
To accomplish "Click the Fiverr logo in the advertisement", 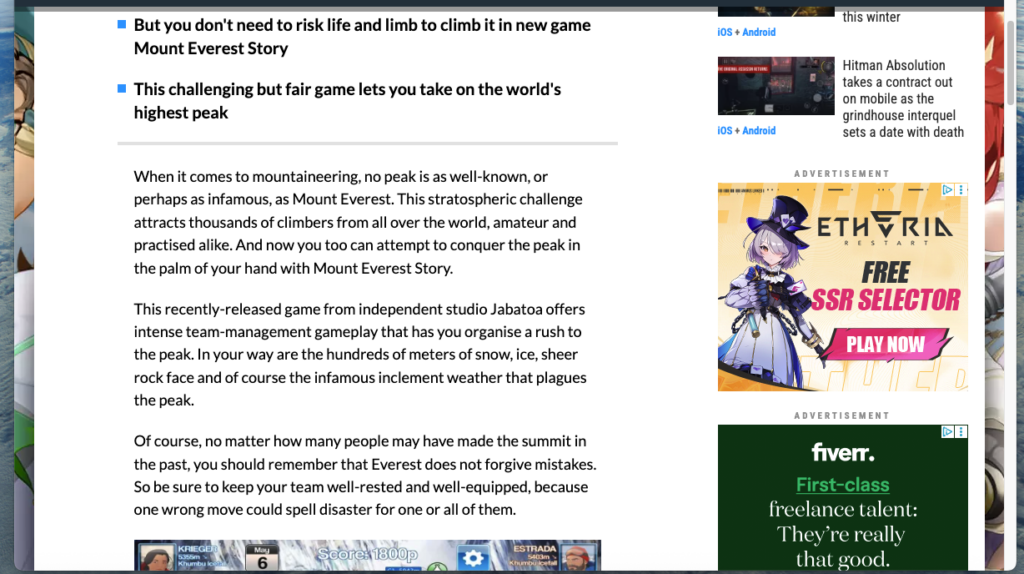I will pyautogui.click(x=842, y=452).
